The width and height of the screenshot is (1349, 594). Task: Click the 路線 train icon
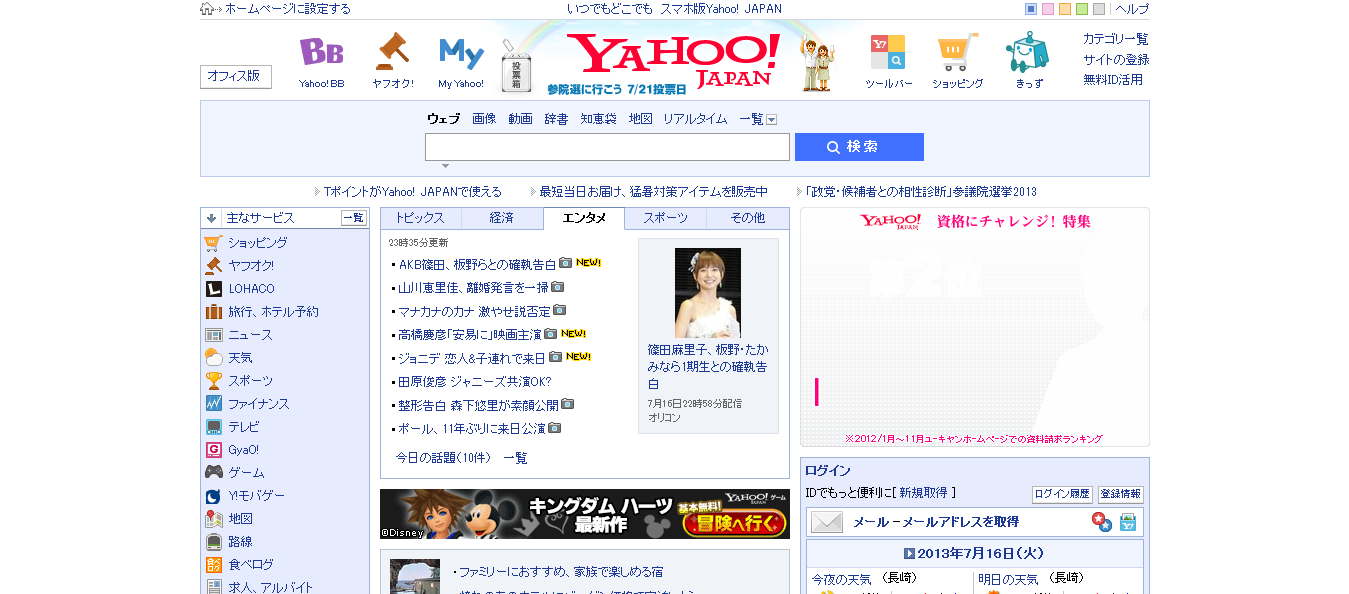(213, 542)
